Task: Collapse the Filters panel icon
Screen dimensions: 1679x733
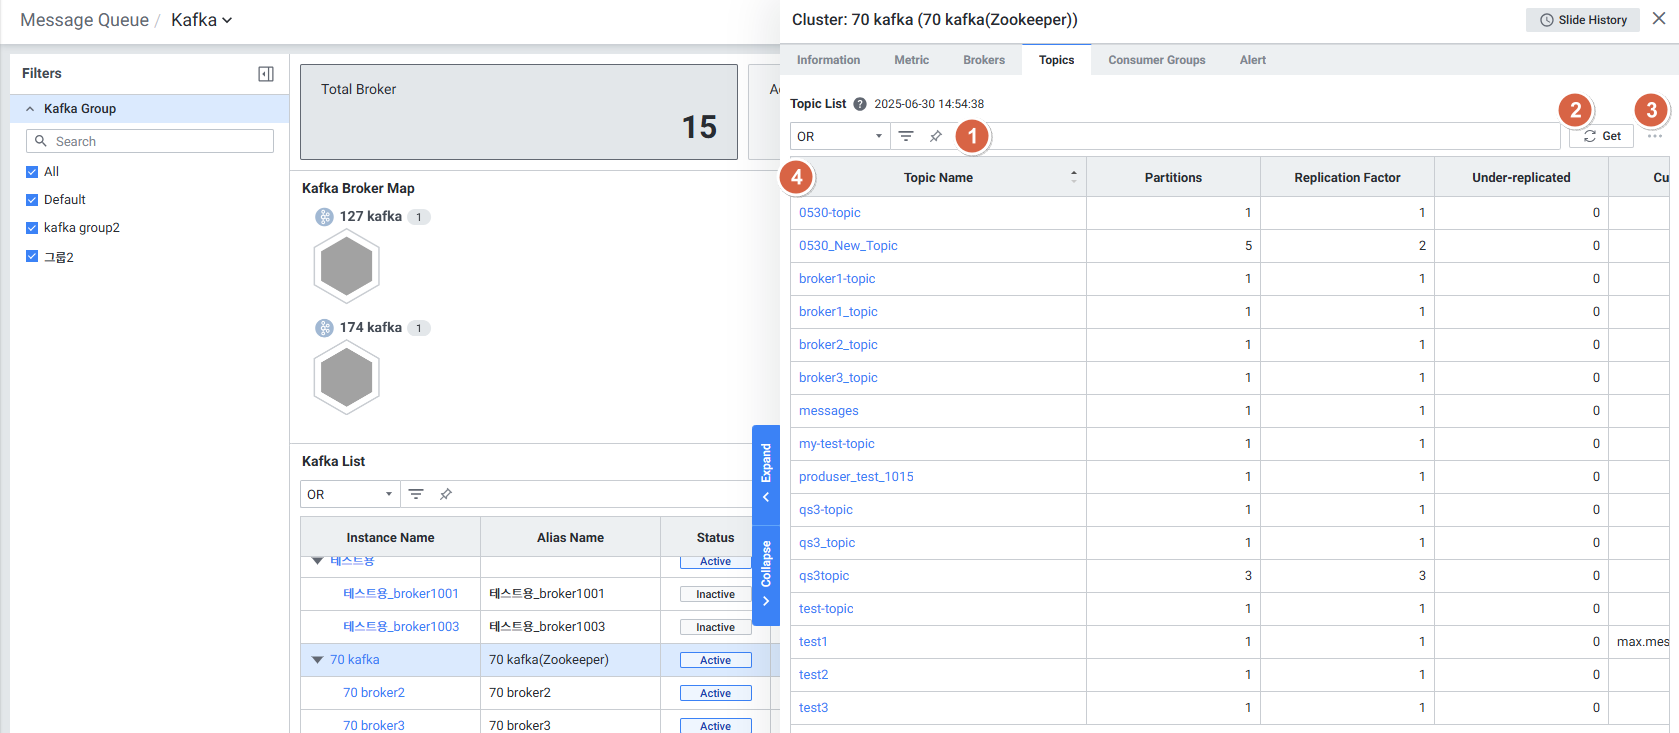Action: tap(266, 74)
